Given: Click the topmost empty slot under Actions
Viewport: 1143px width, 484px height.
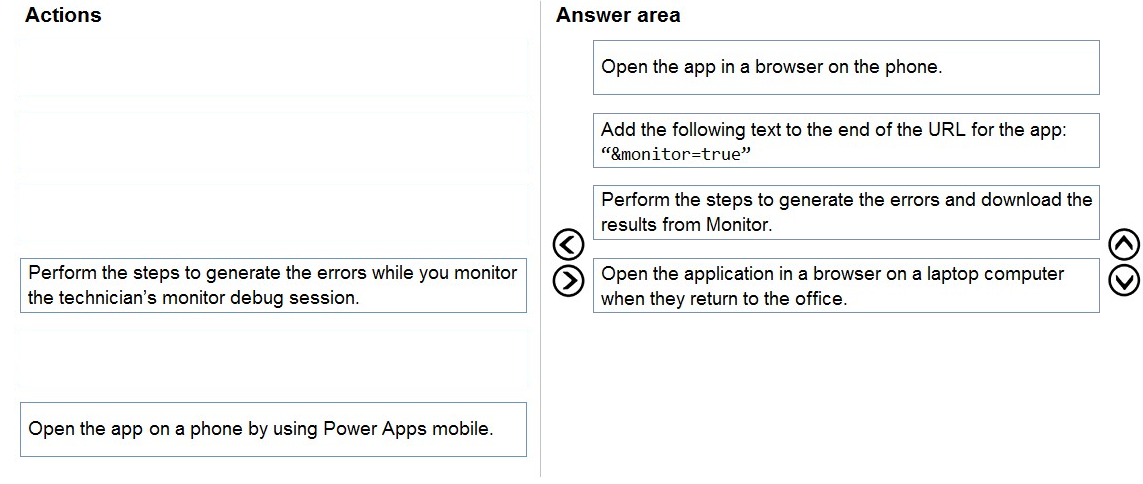Looking at the screenshot, I should click(273, 68).
